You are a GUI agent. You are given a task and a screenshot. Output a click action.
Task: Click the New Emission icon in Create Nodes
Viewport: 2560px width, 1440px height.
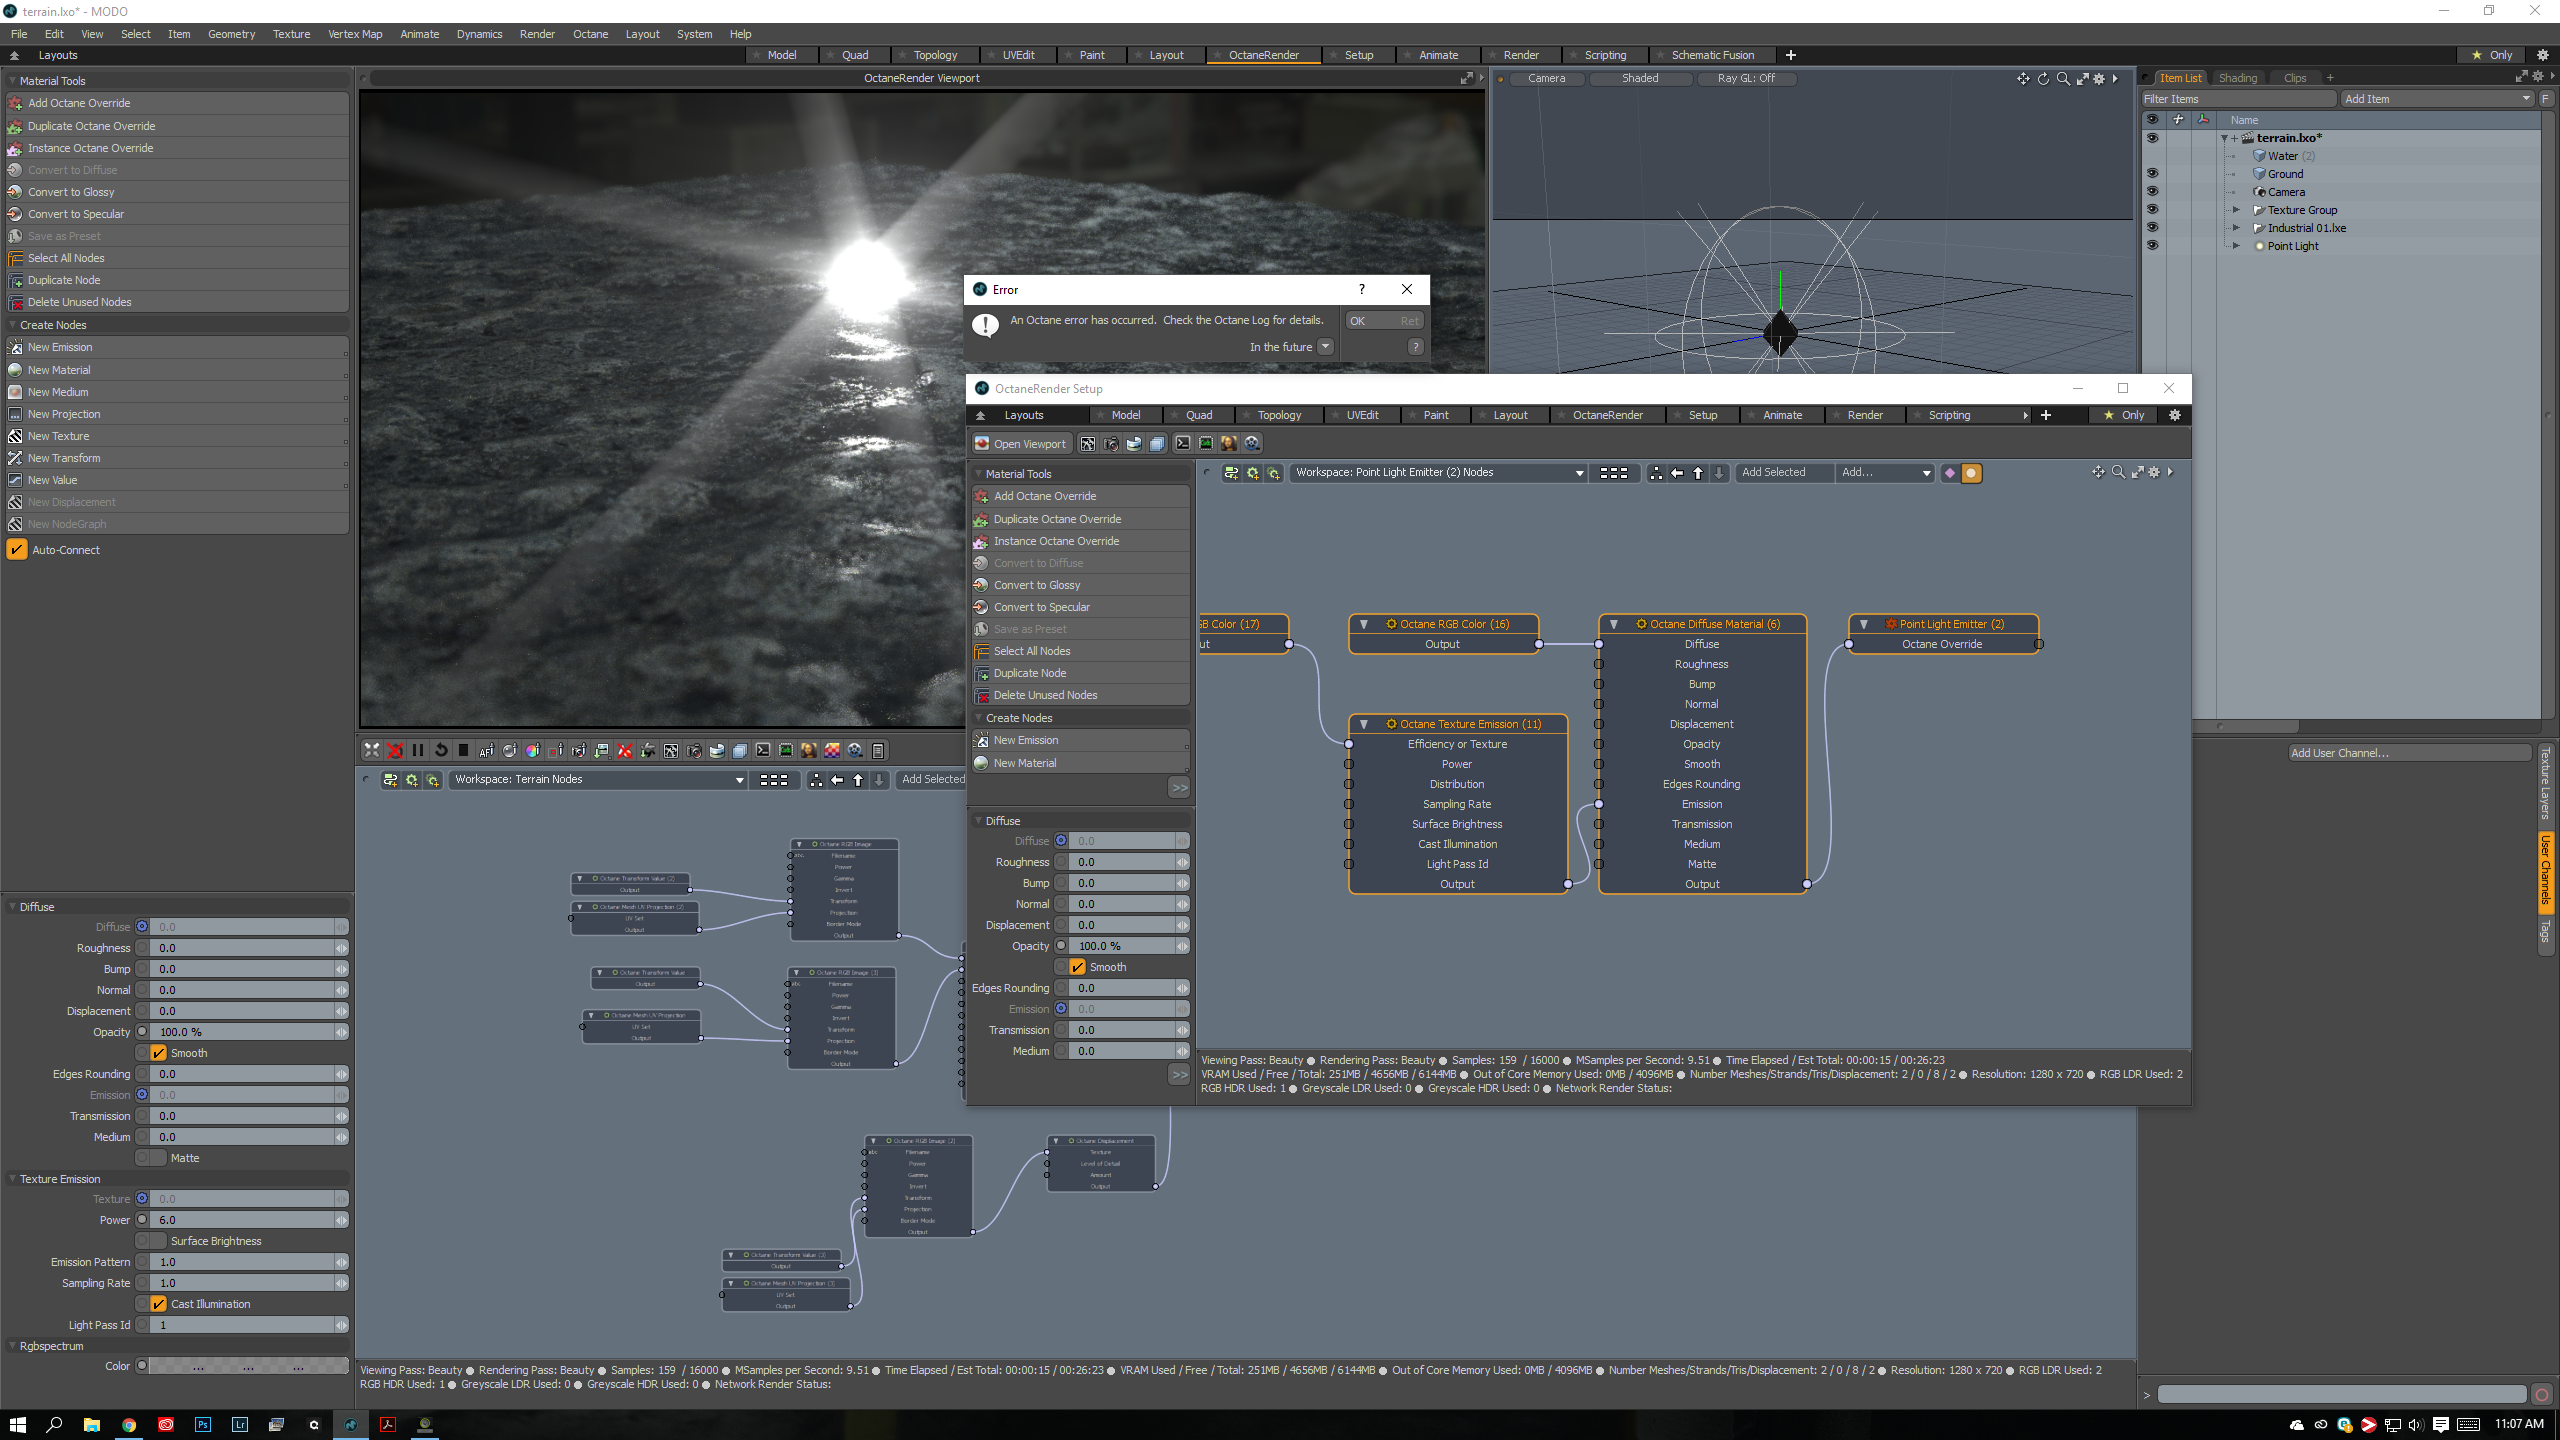click(16, 347)
